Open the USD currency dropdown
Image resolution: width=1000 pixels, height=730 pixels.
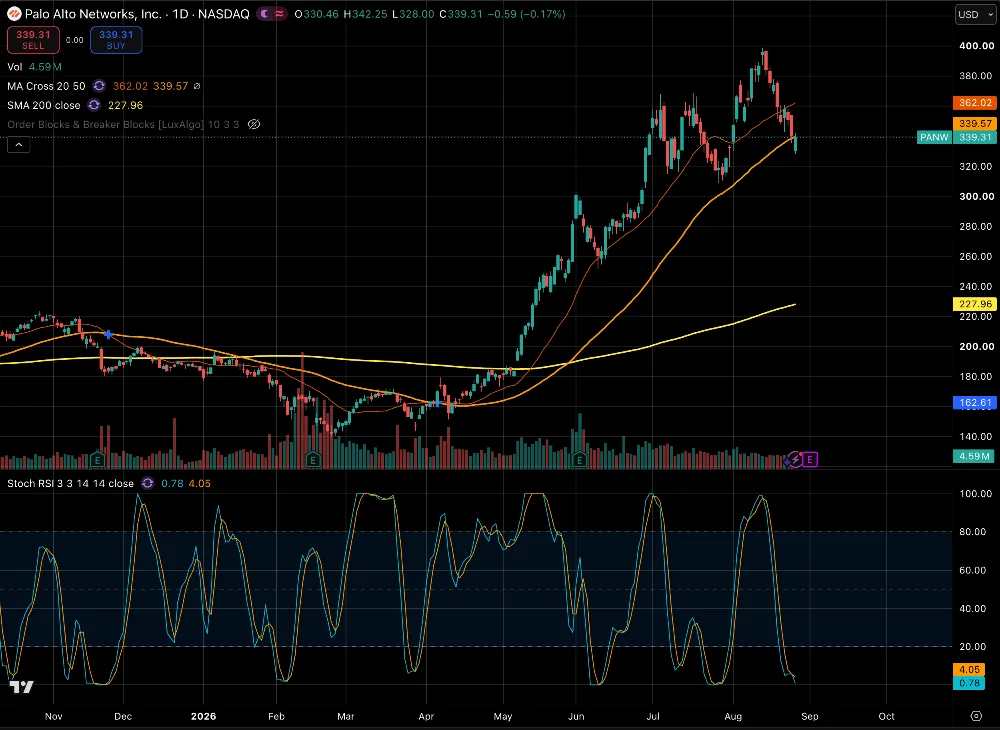tap(975, 14)
